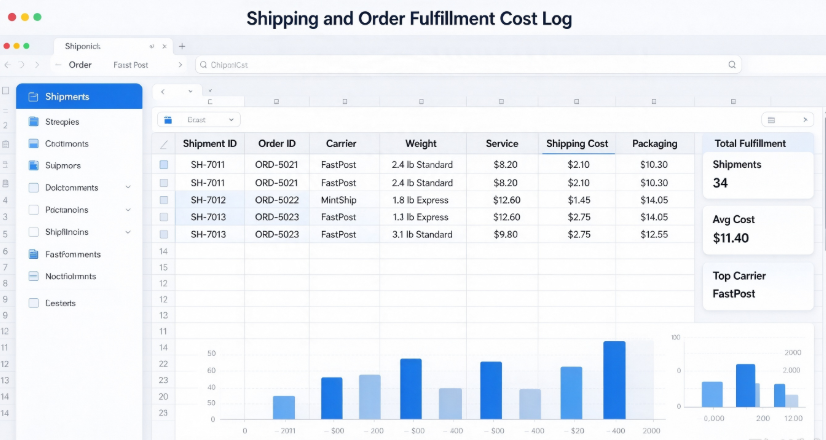Image resolution: width=826 pixels, height=440 pixels.
Task: Check the 3.1 lb Standard row checkbox
Action: click(164, 234)
